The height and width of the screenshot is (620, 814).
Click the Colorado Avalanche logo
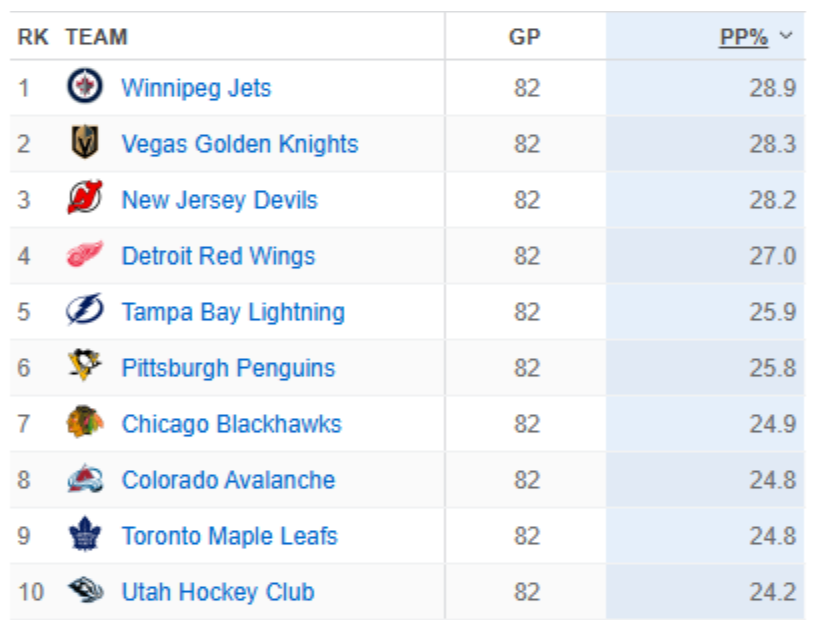85,478
